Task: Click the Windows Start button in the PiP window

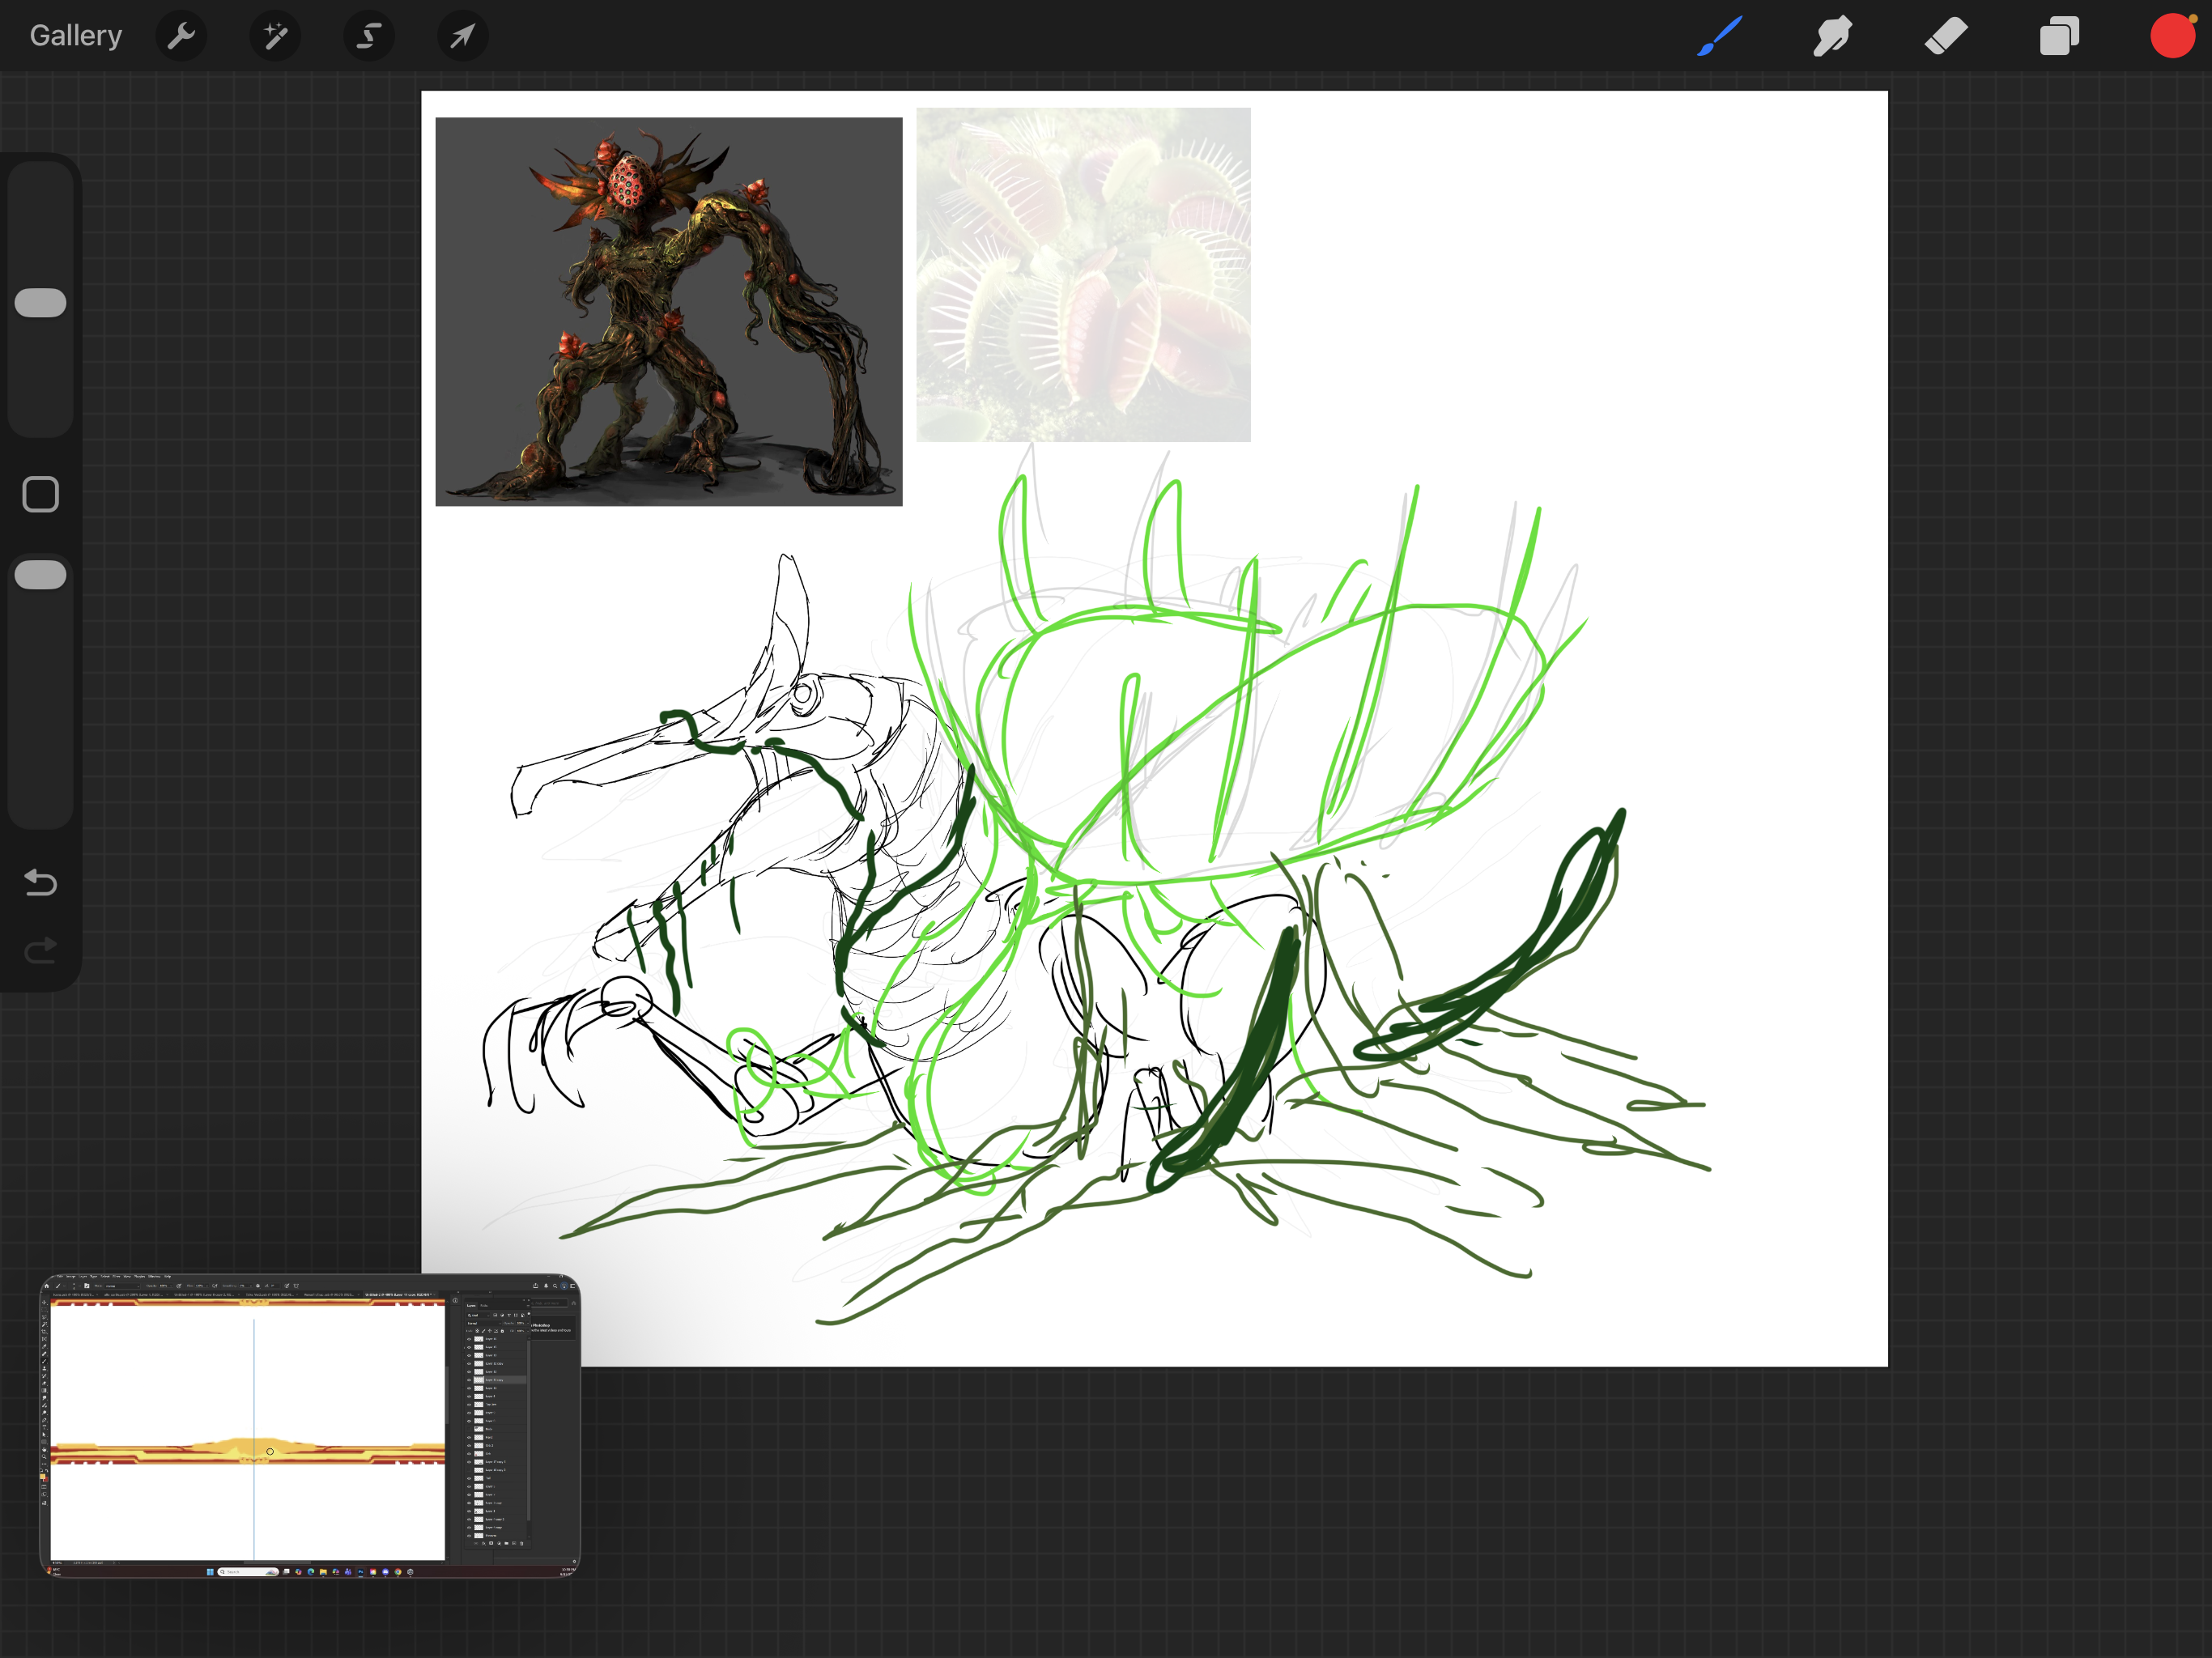Action: click(210, 1572)
